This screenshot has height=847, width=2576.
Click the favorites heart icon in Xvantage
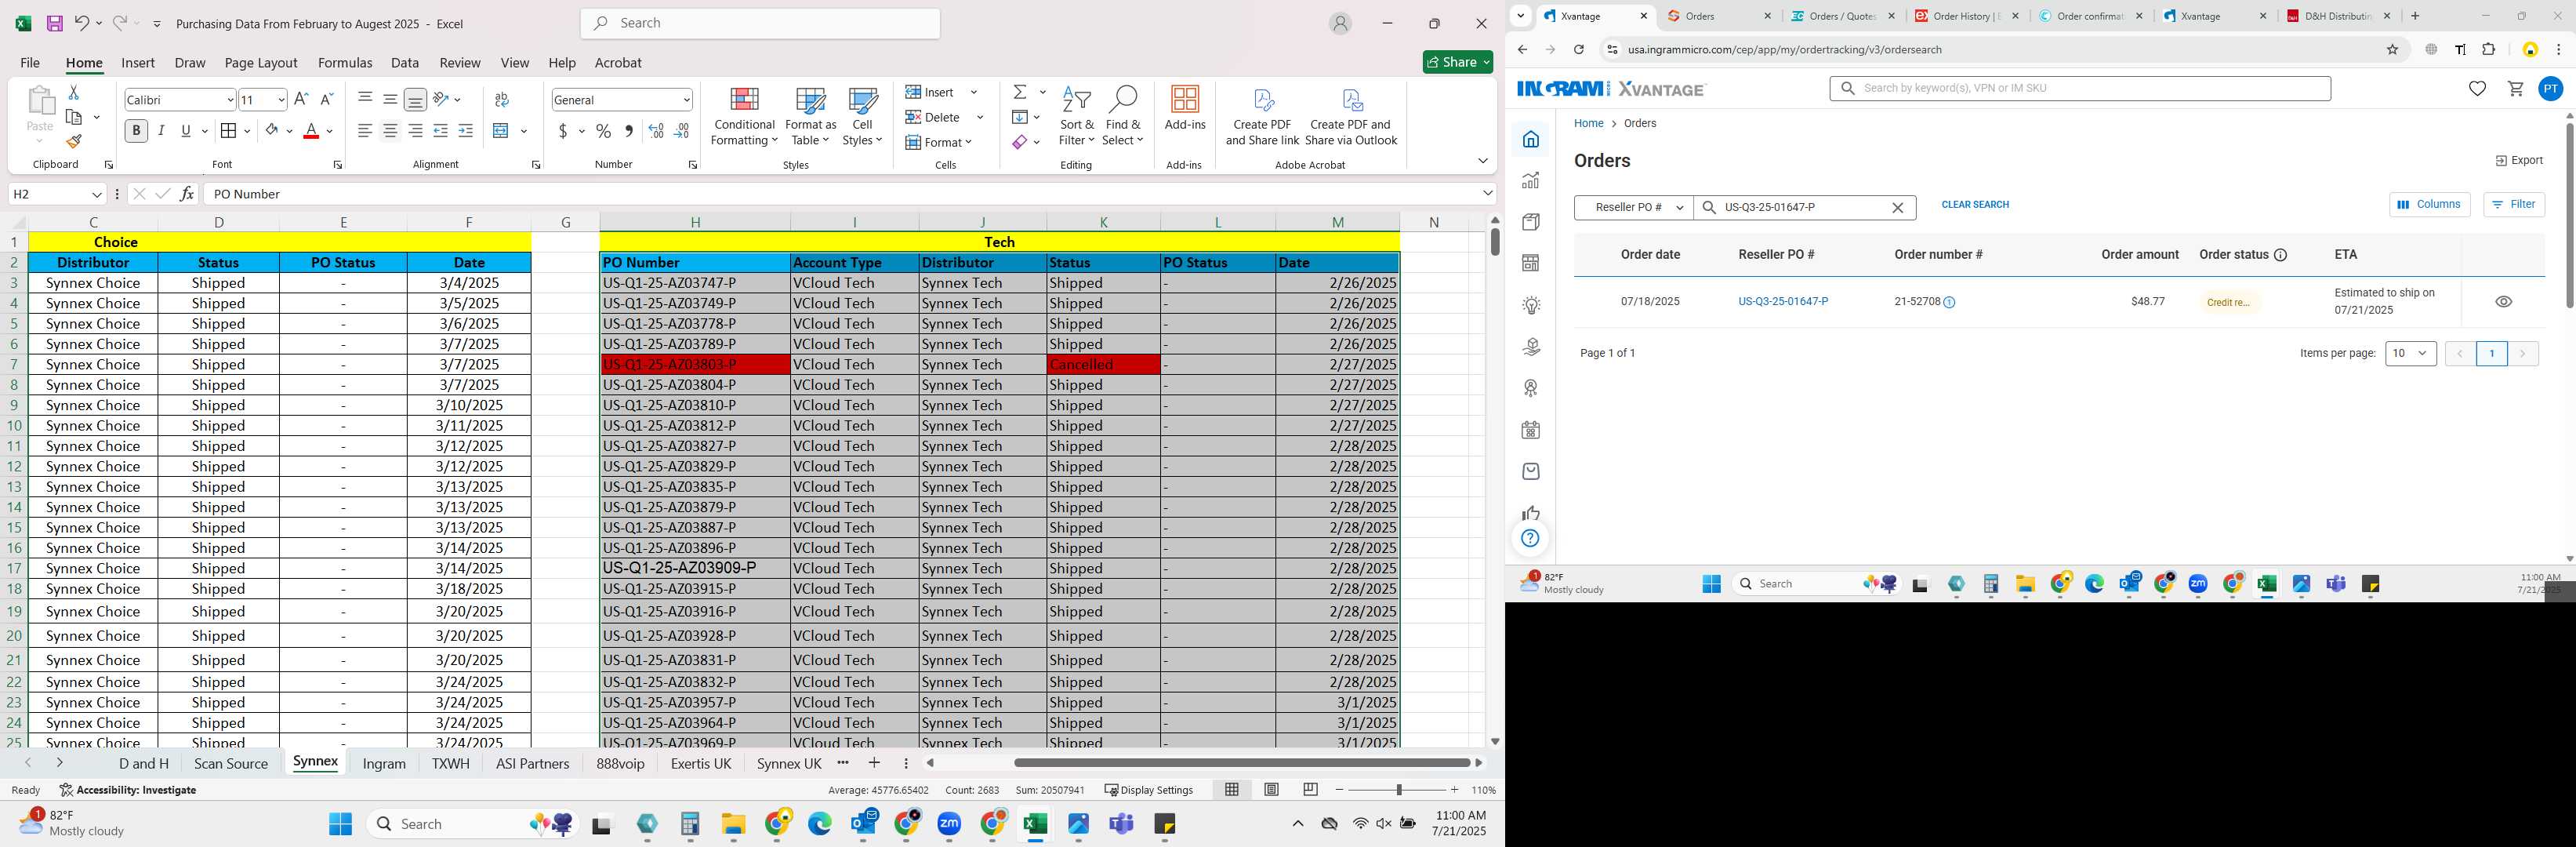coord(2477,88)
